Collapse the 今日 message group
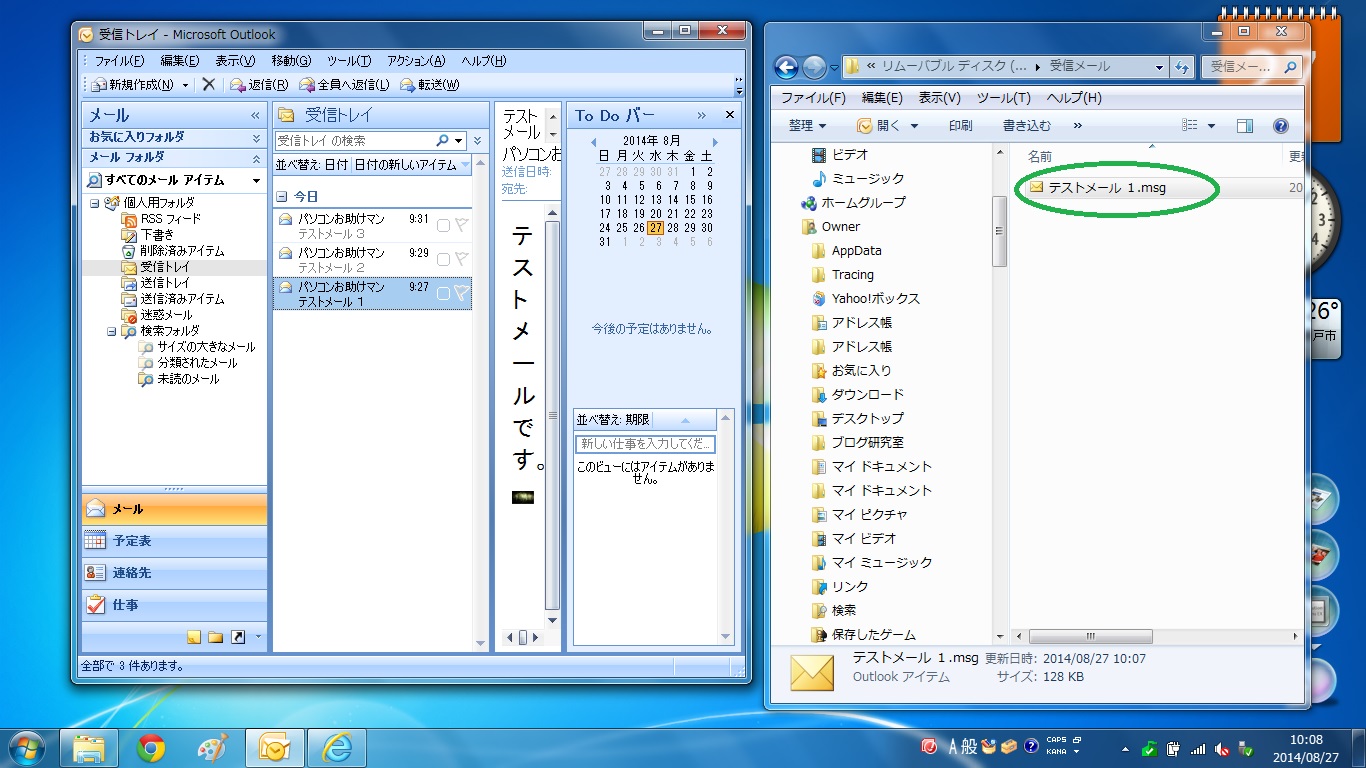Image resolution: width=1366 pixels, height=768 pixels. pos(281,197)
